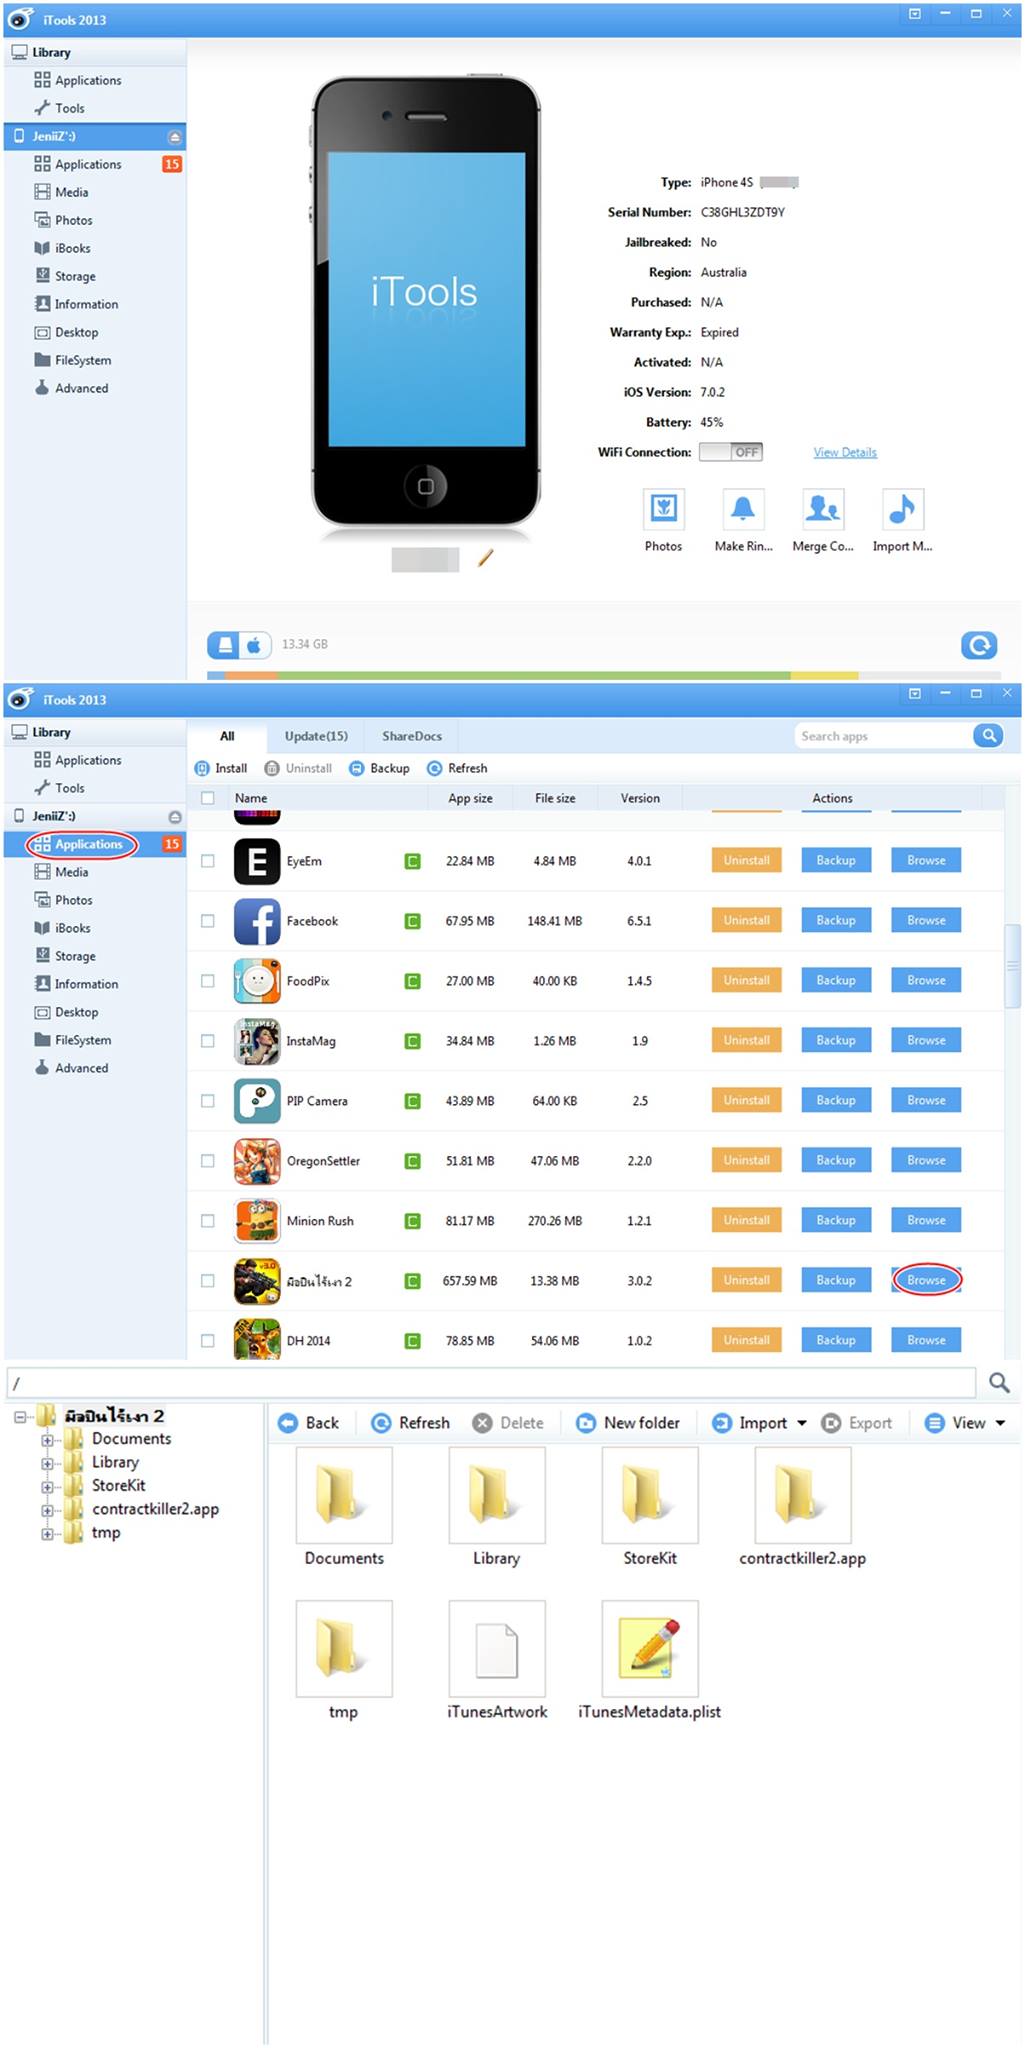Click the Make Ringtone bell icon
This screenshot has height=2048, width=1025.
click(743, 509)
